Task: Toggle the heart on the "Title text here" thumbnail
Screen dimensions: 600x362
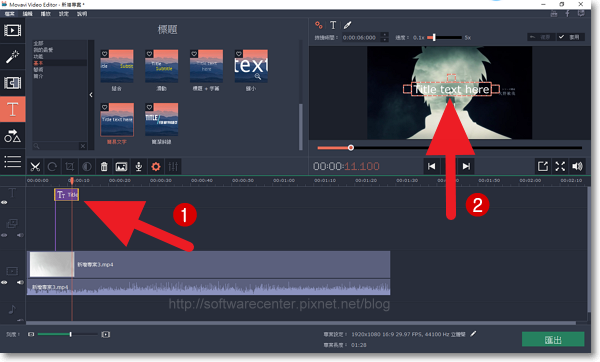Action: (x=104, y=107)
